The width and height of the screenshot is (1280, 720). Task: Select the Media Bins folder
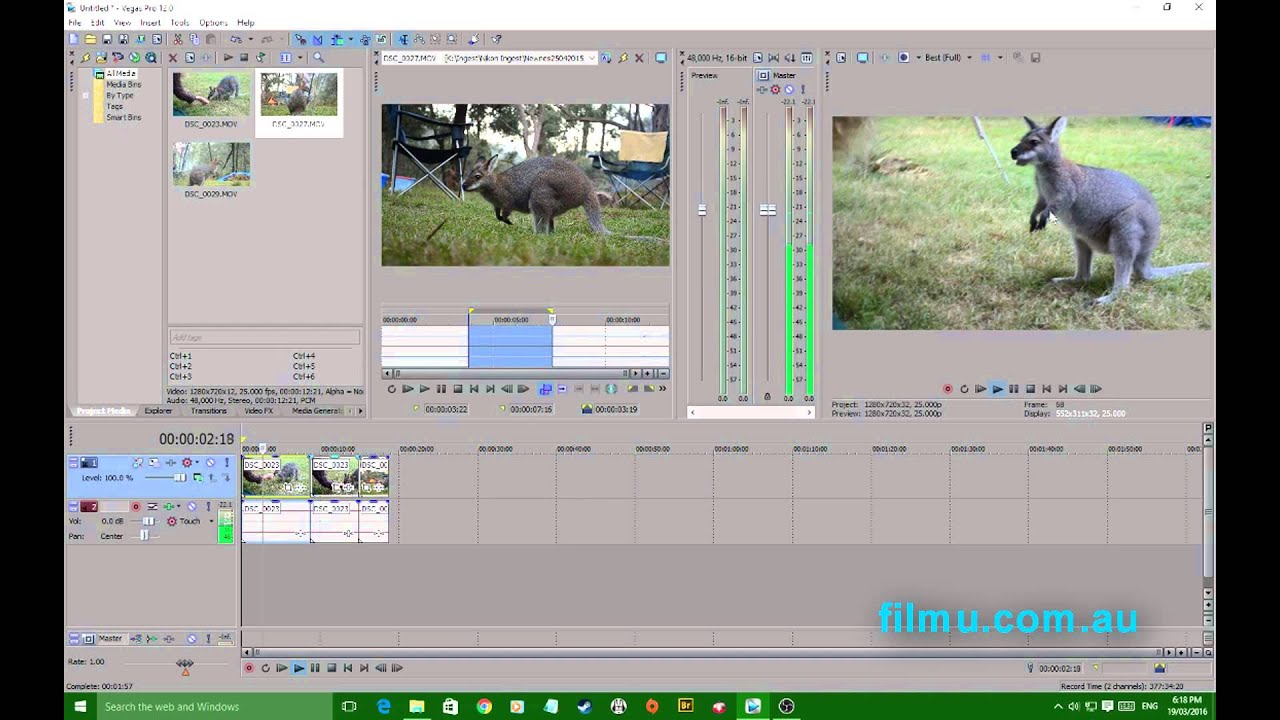[x=123, y=85]
